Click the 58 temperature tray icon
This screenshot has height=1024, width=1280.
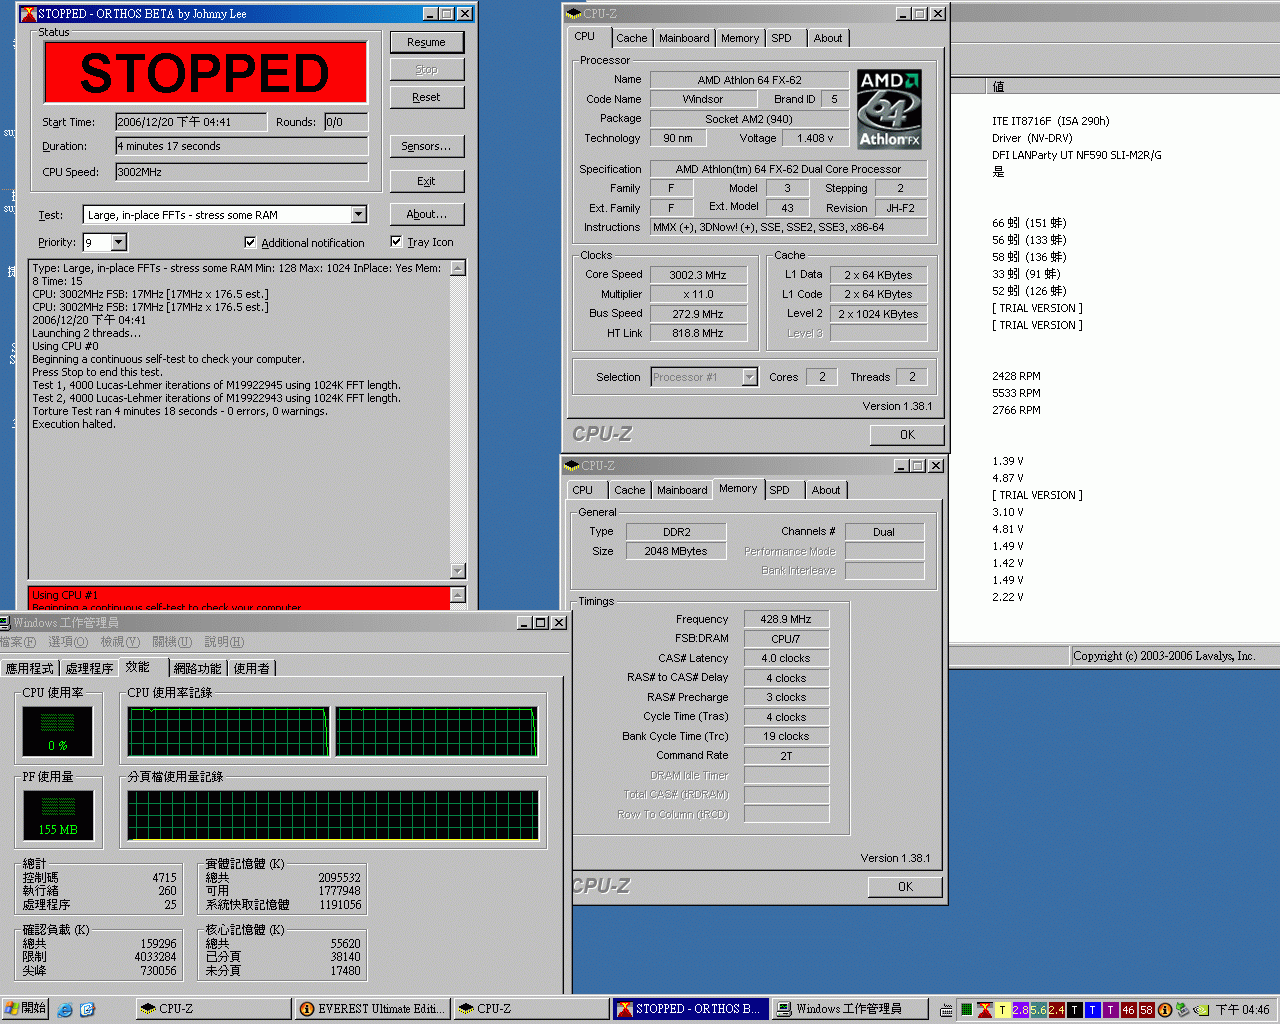coord(1147,1010)
